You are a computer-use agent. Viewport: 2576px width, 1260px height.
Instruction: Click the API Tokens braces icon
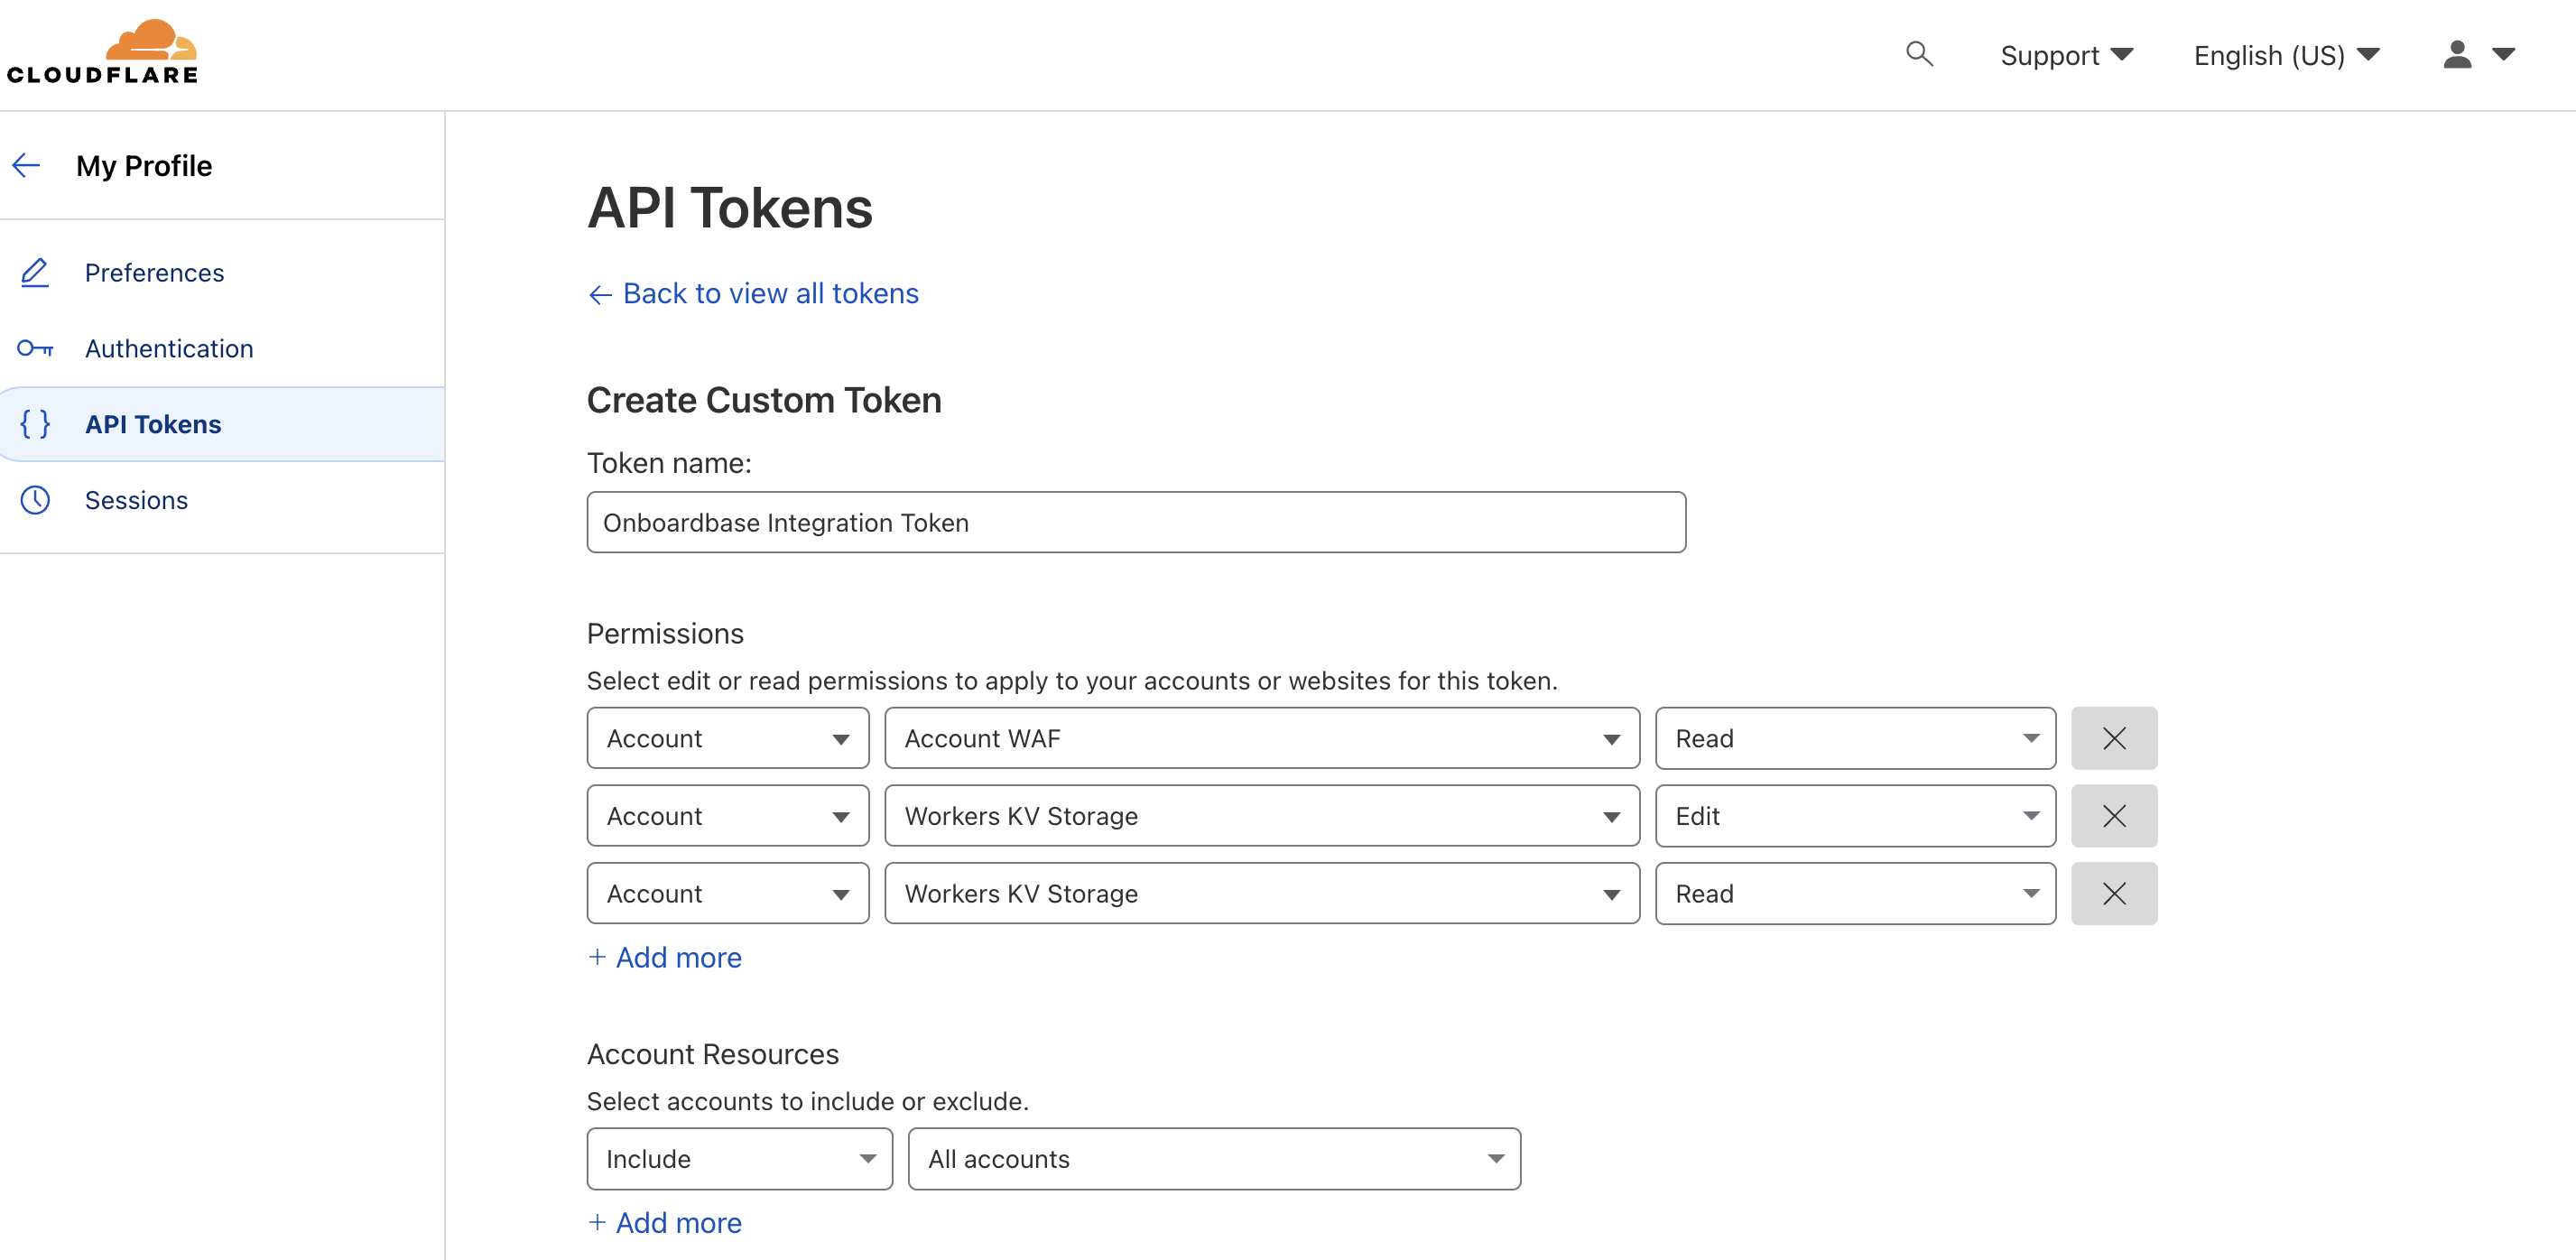point(35,424)
